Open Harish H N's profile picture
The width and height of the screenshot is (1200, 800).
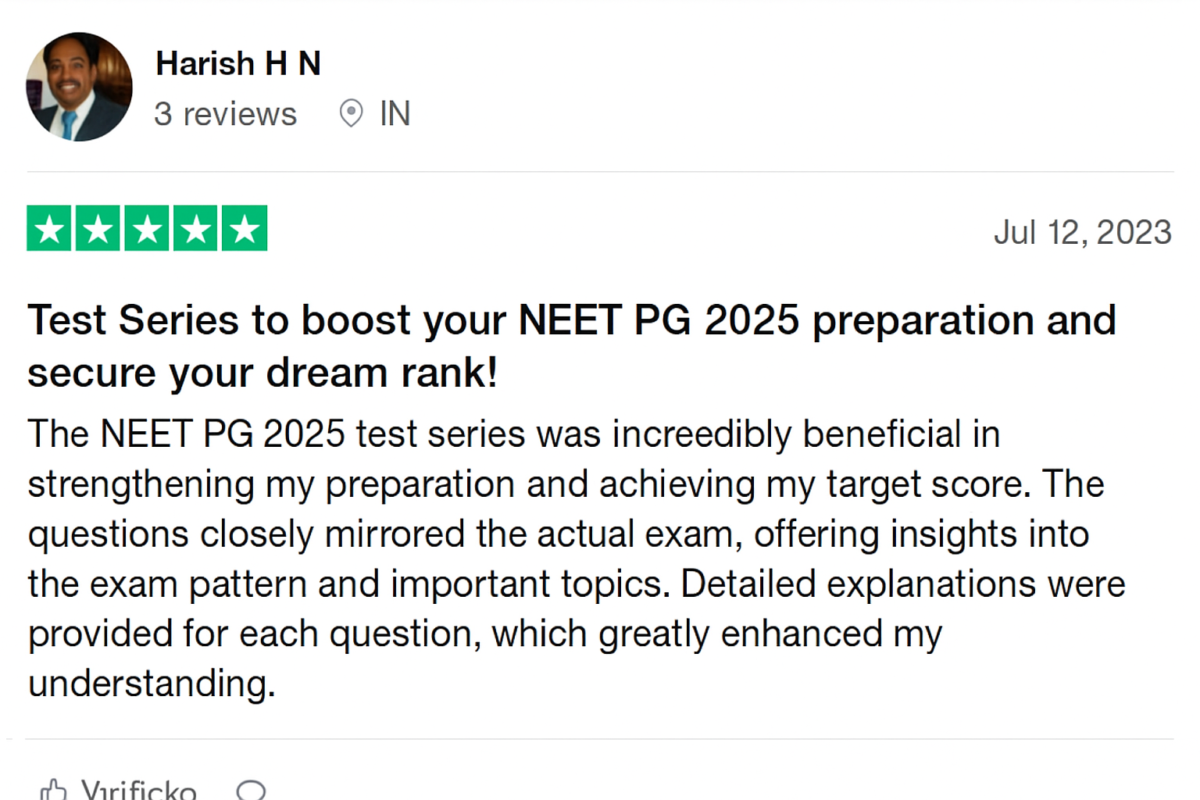point(79,86)
